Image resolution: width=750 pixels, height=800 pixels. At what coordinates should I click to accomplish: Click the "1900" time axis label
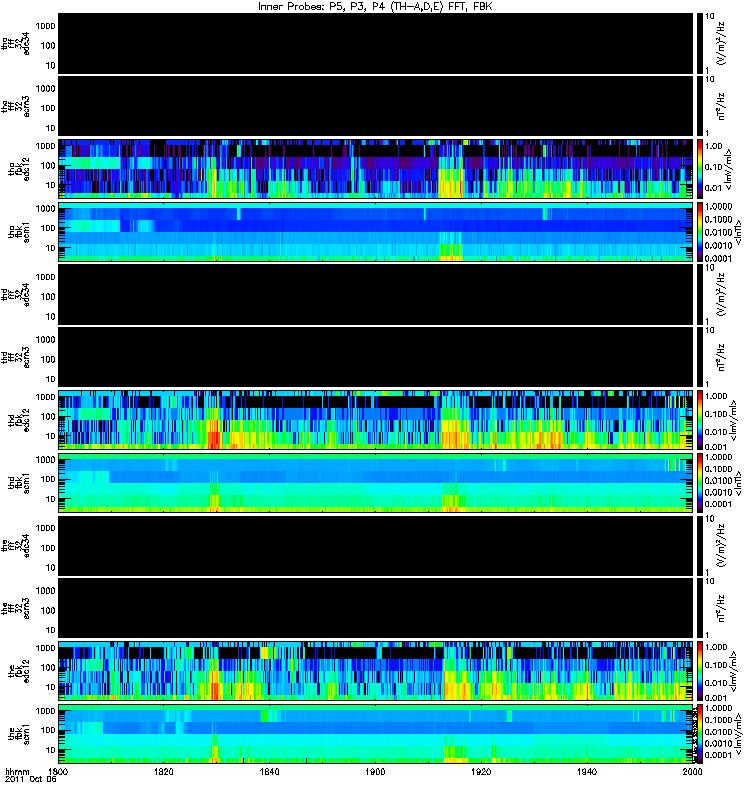click(x=375, y=771)
